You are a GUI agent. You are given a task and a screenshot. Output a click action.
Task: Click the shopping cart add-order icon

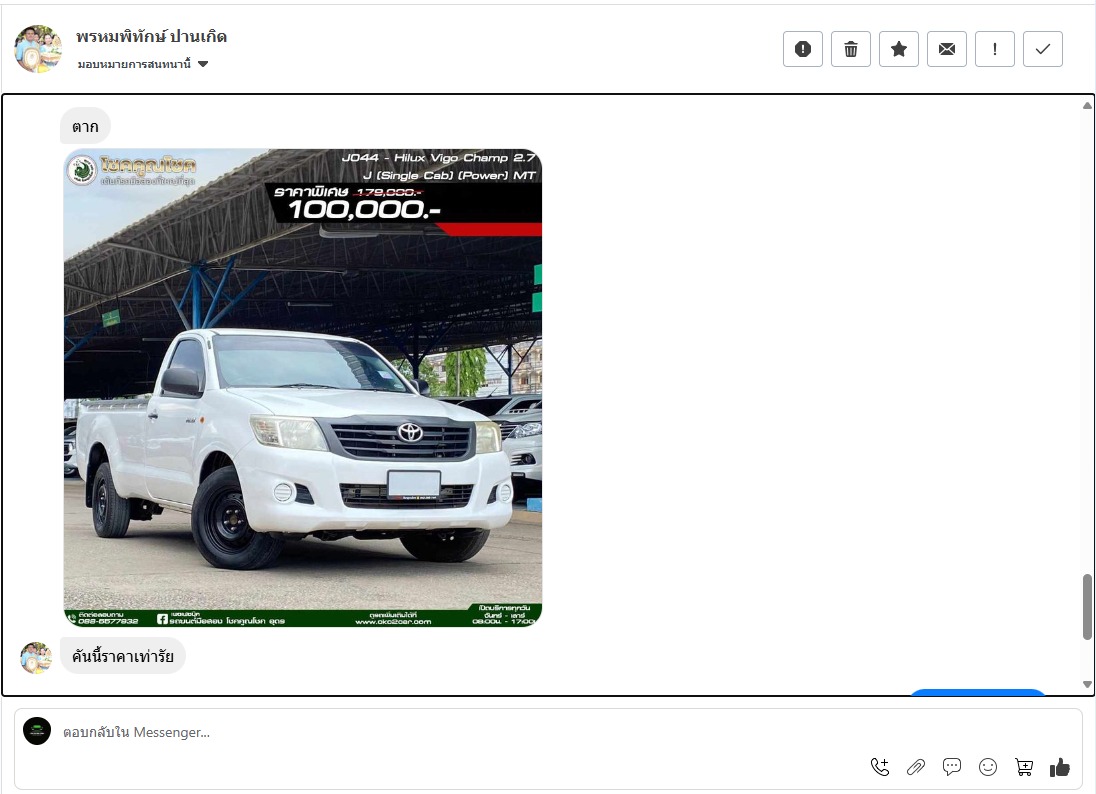[1024, 767]
